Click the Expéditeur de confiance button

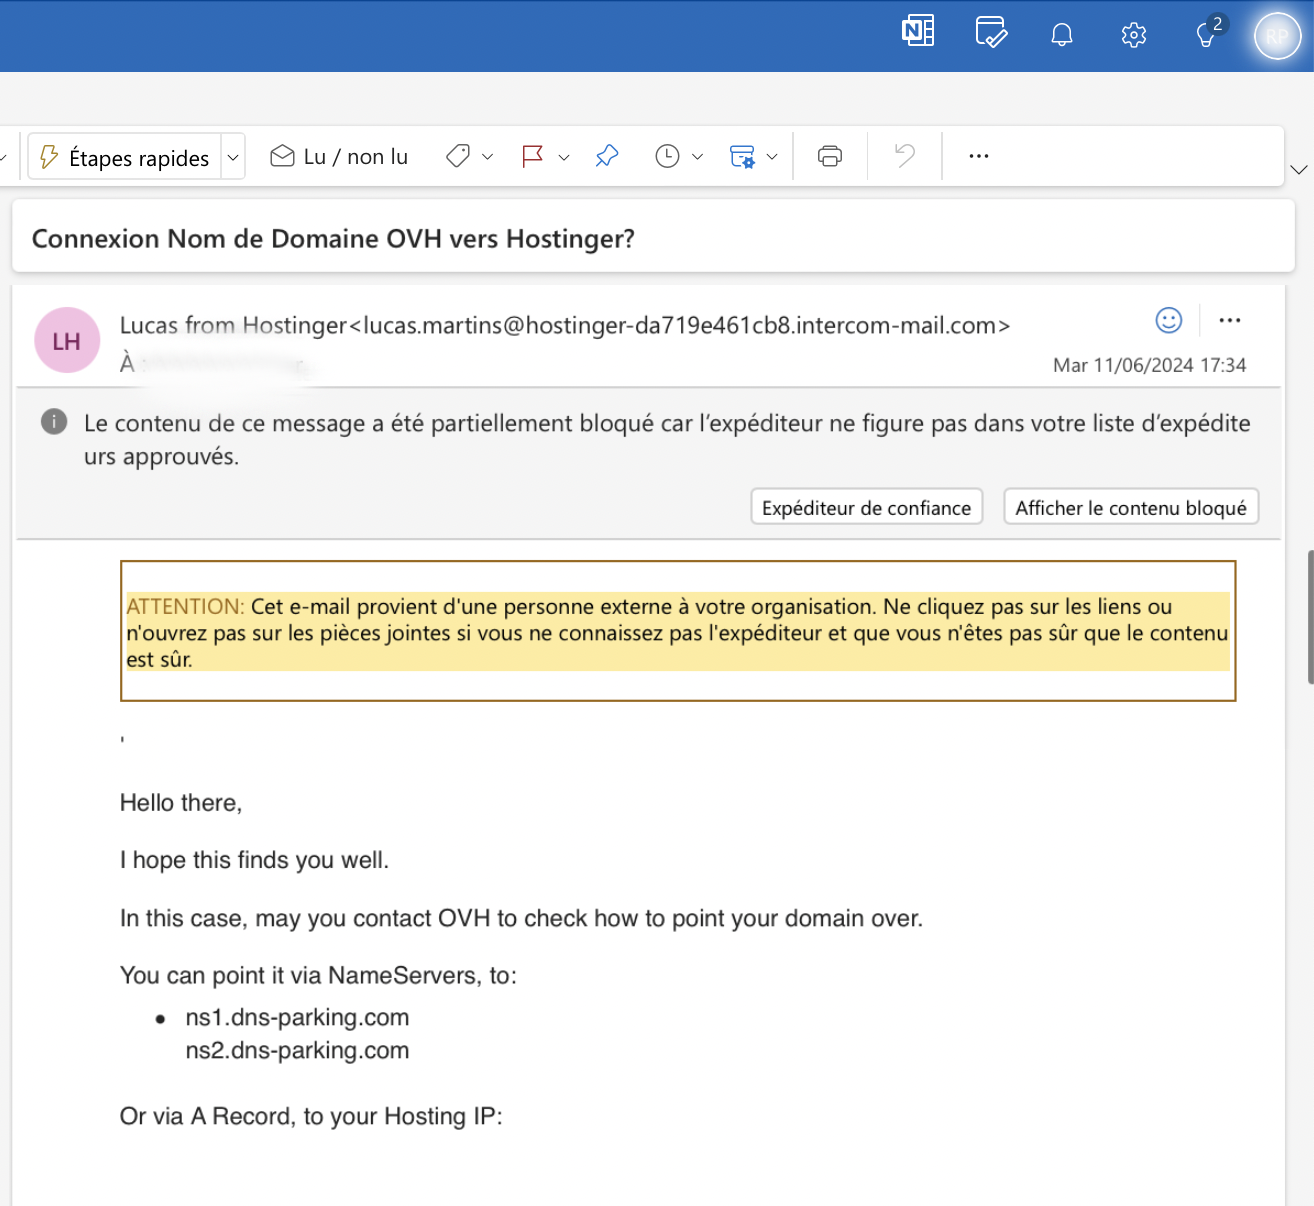[866, 507]
